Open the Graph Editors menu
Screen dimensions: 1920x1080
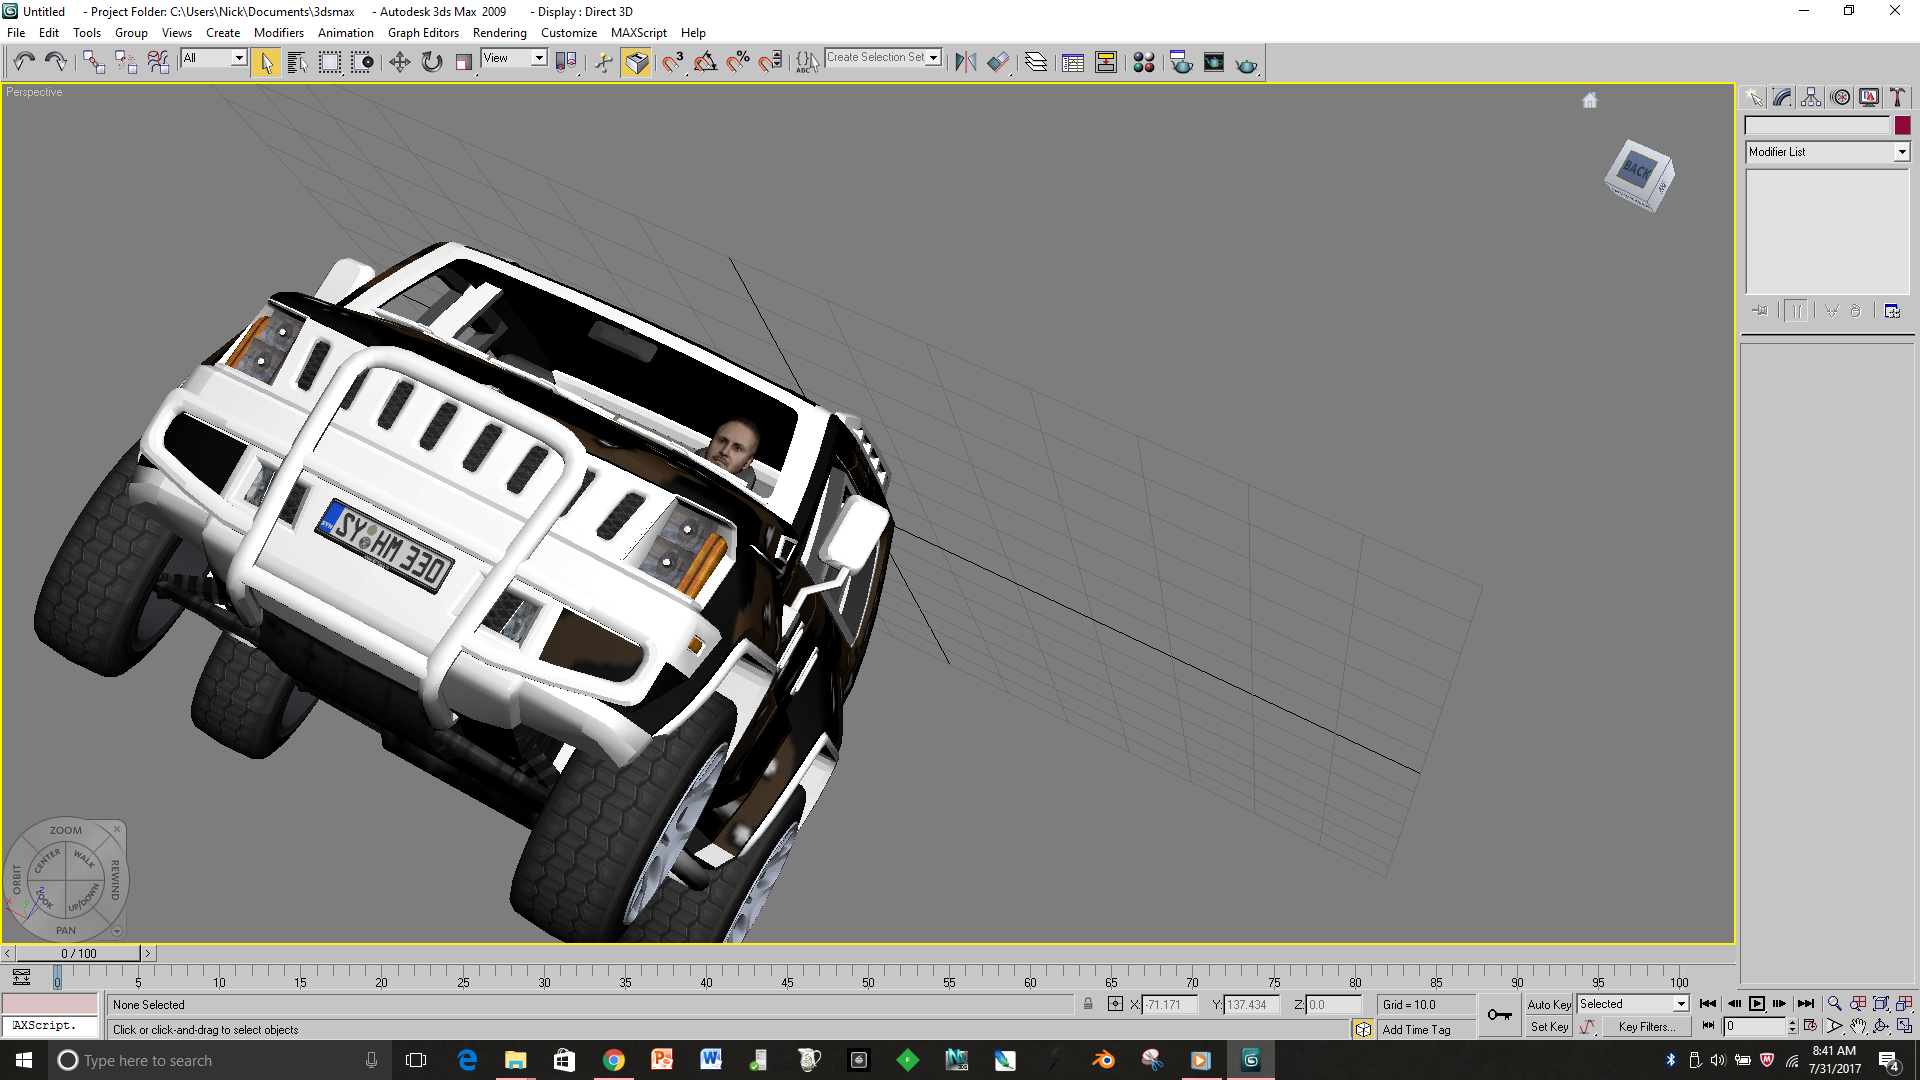click(x=423, y=33)
